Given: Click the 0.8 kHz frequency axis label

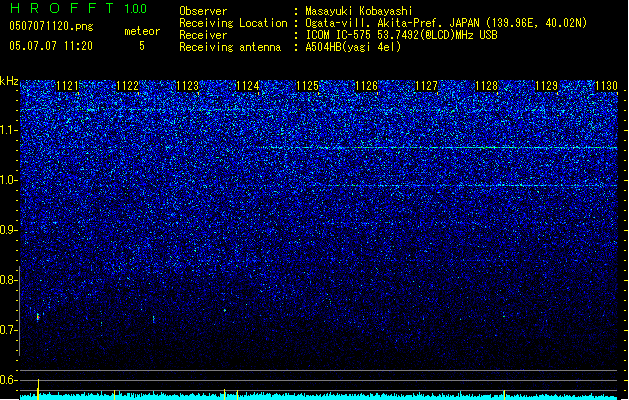Looking at the screenshot, I should pyautogui.click(x=9, y=280).
